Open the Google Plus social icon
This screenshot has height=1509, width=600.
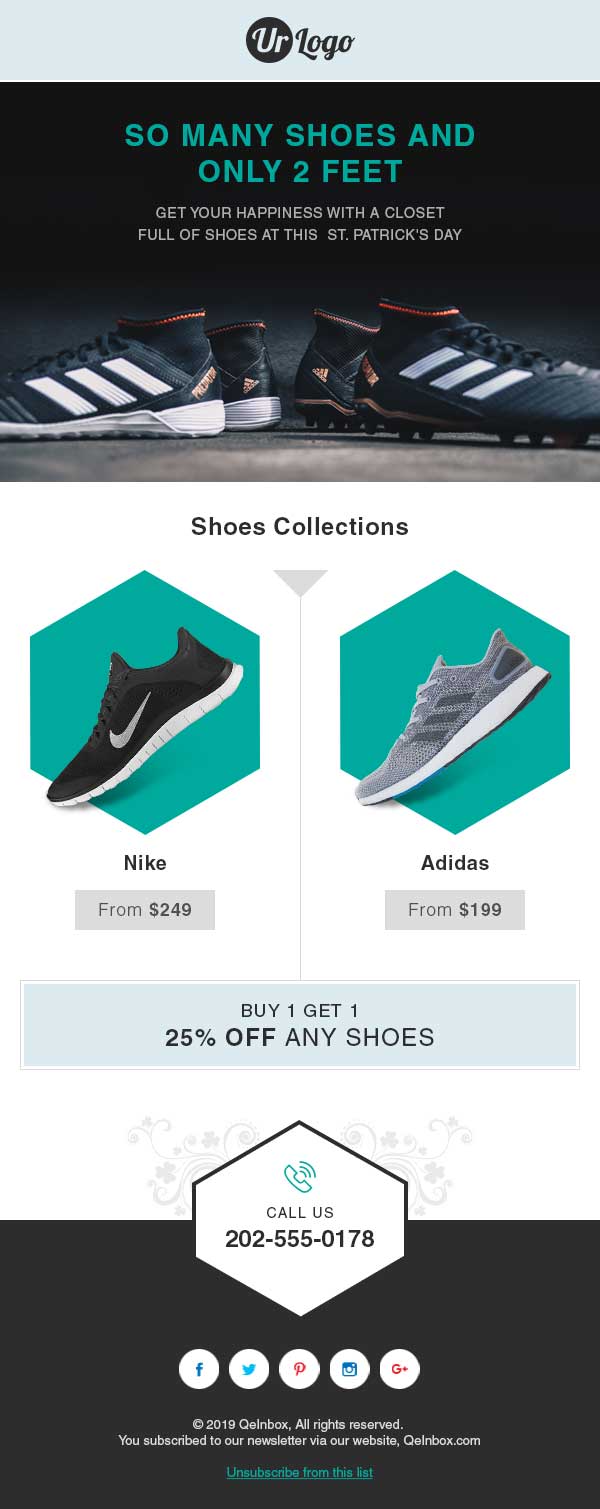coord(400,1369)
